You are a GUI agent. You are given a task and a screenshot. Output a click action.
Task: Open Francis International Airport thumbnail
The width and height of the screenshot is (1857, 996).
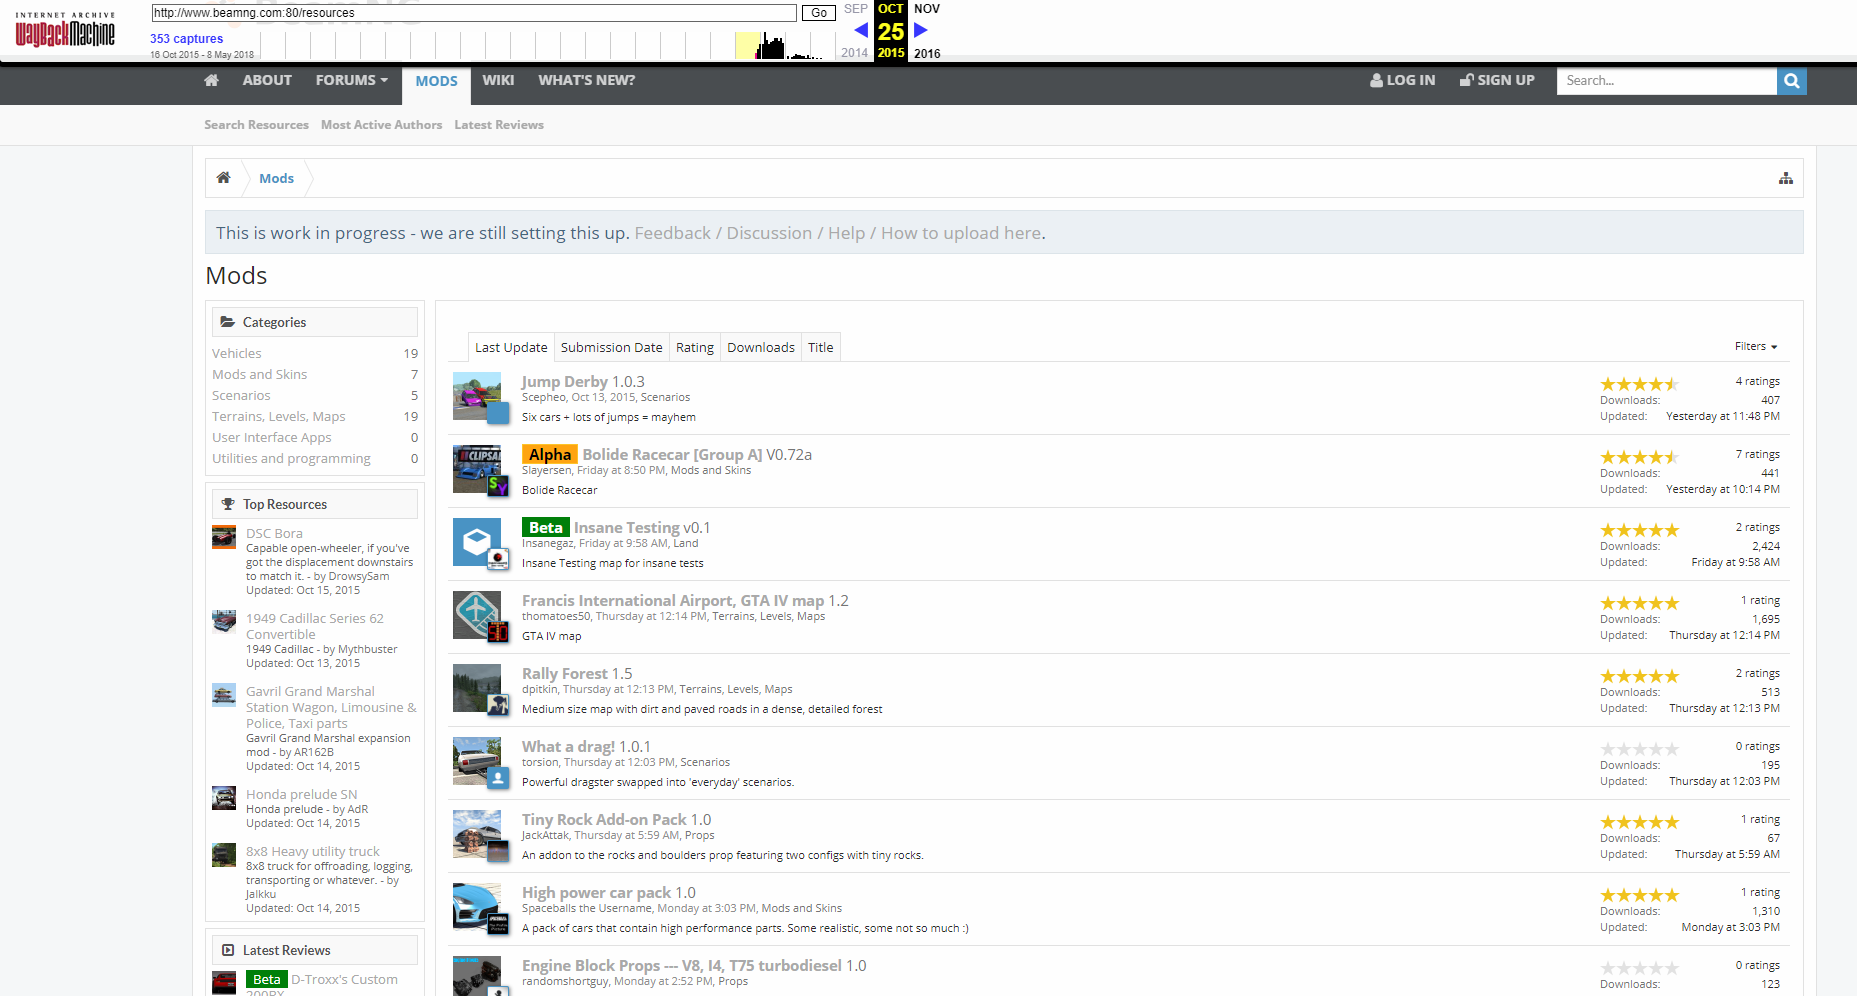[477, 615]
